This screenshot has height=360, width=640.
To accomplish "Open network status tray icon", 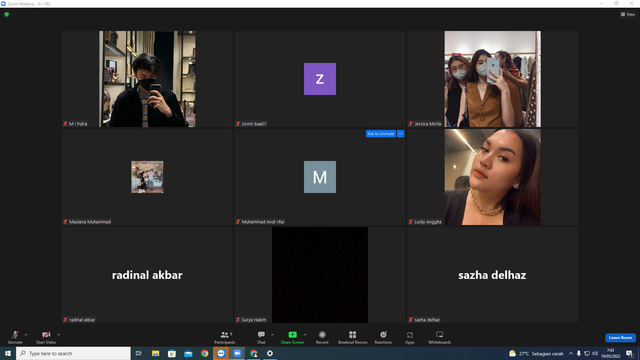I will (587, 353).
